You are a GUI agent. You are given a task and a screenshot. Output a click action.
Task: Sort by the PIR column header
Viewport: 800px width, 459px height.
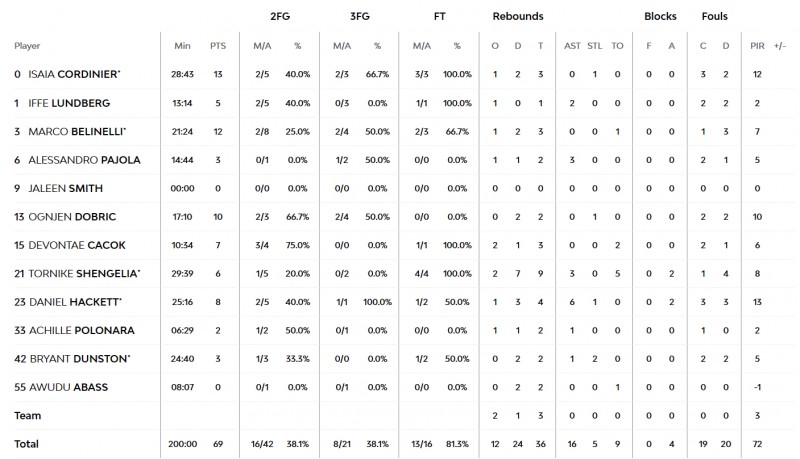757,46
